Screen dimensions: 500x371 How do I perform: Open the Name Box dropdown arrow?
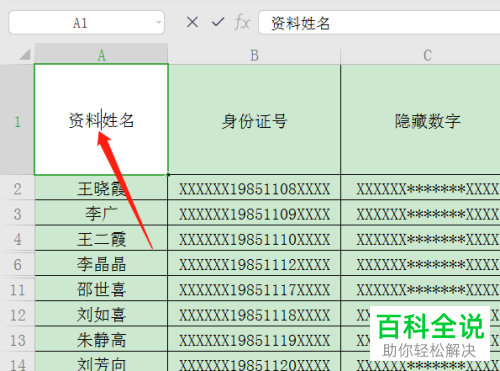coord(159,23)
